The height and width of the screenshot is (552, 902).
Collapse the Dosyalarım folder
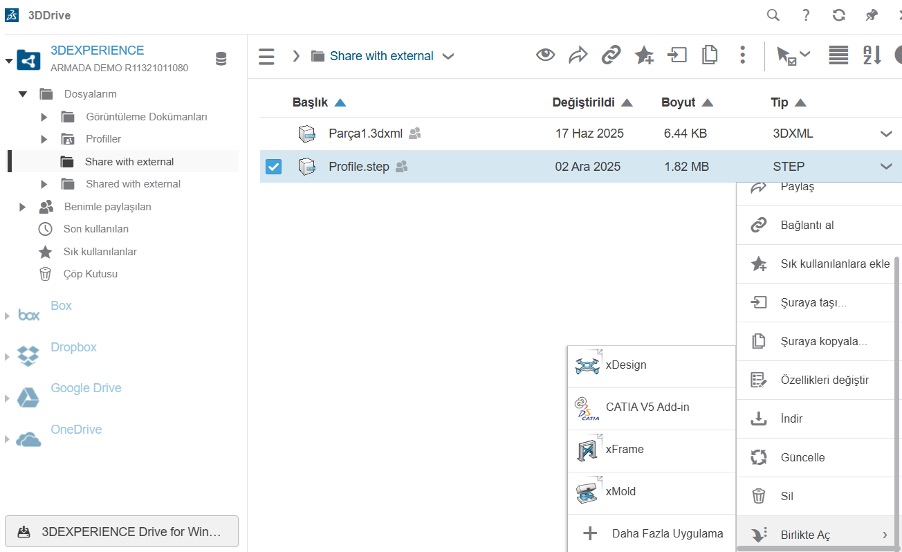click(x=22, y=94)
